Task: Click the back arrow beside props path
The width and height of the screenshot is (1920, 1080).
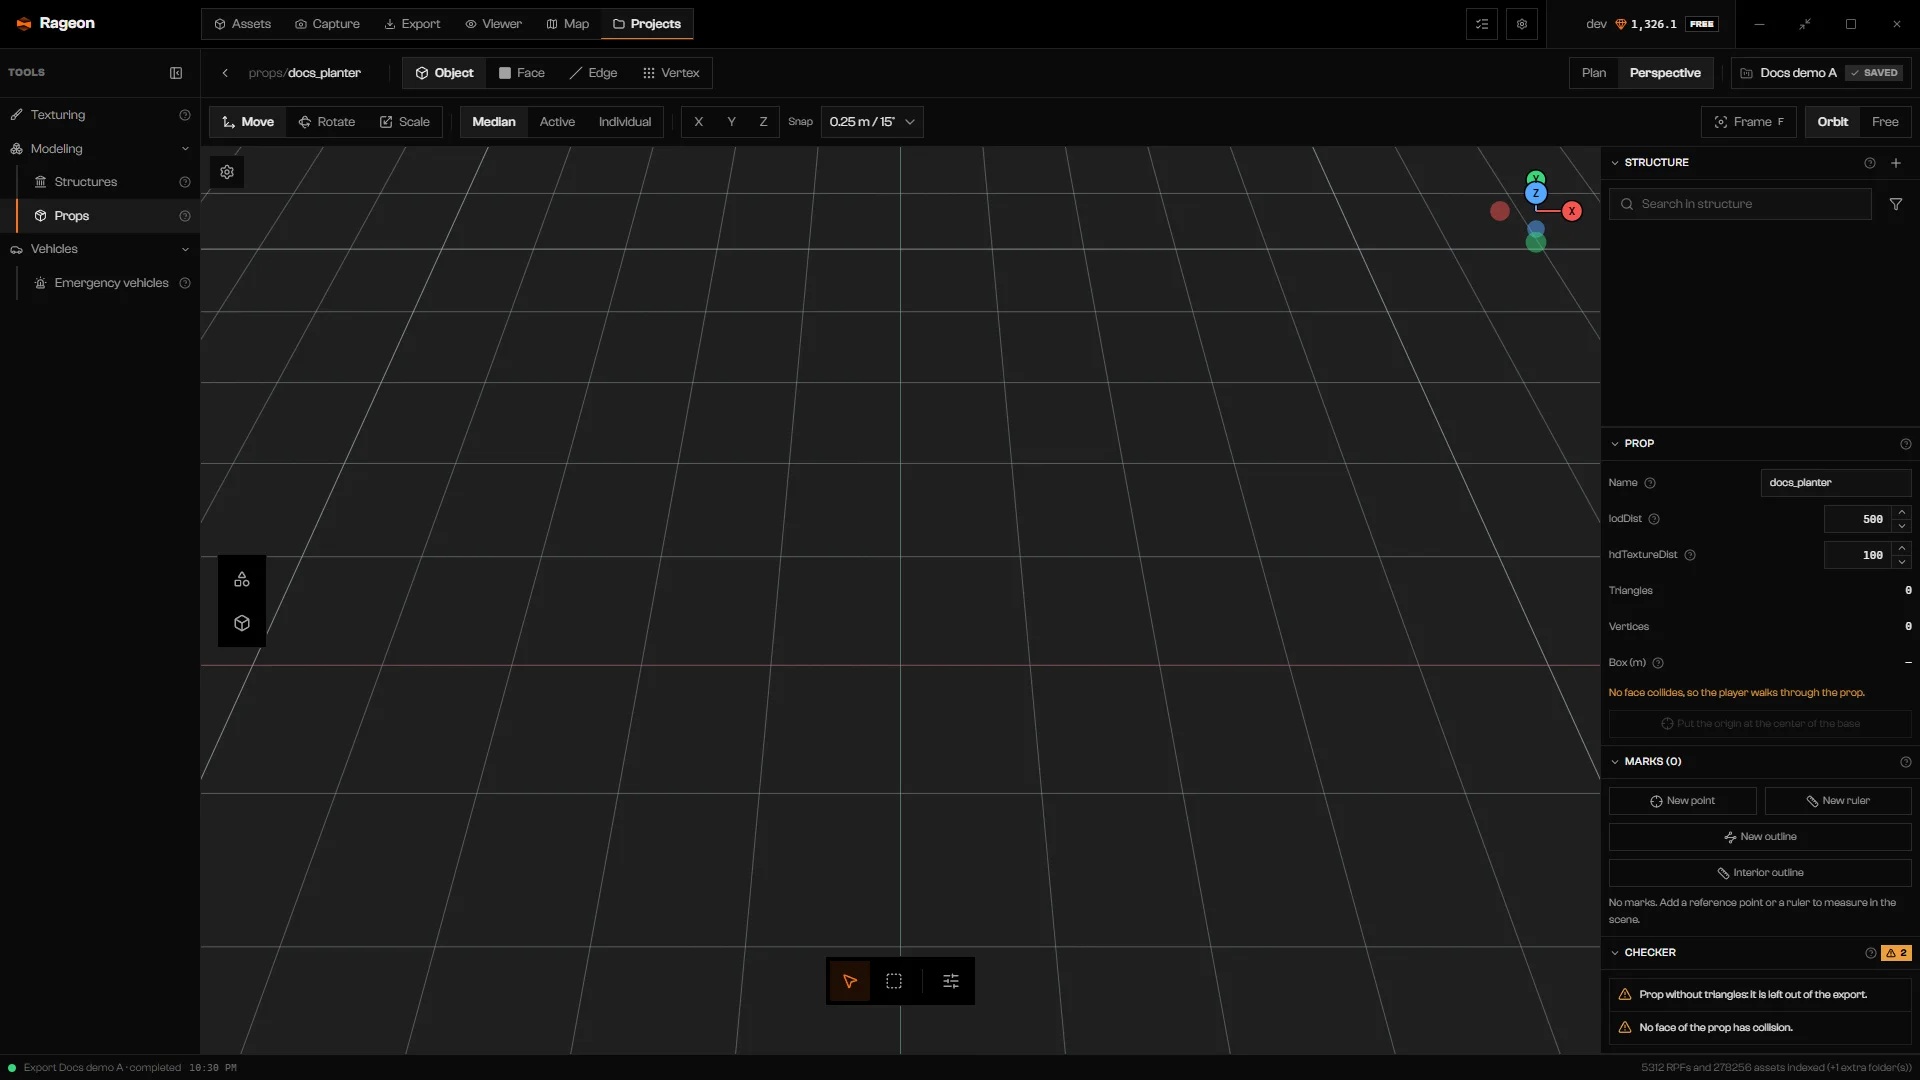Action: coord(225,73)
